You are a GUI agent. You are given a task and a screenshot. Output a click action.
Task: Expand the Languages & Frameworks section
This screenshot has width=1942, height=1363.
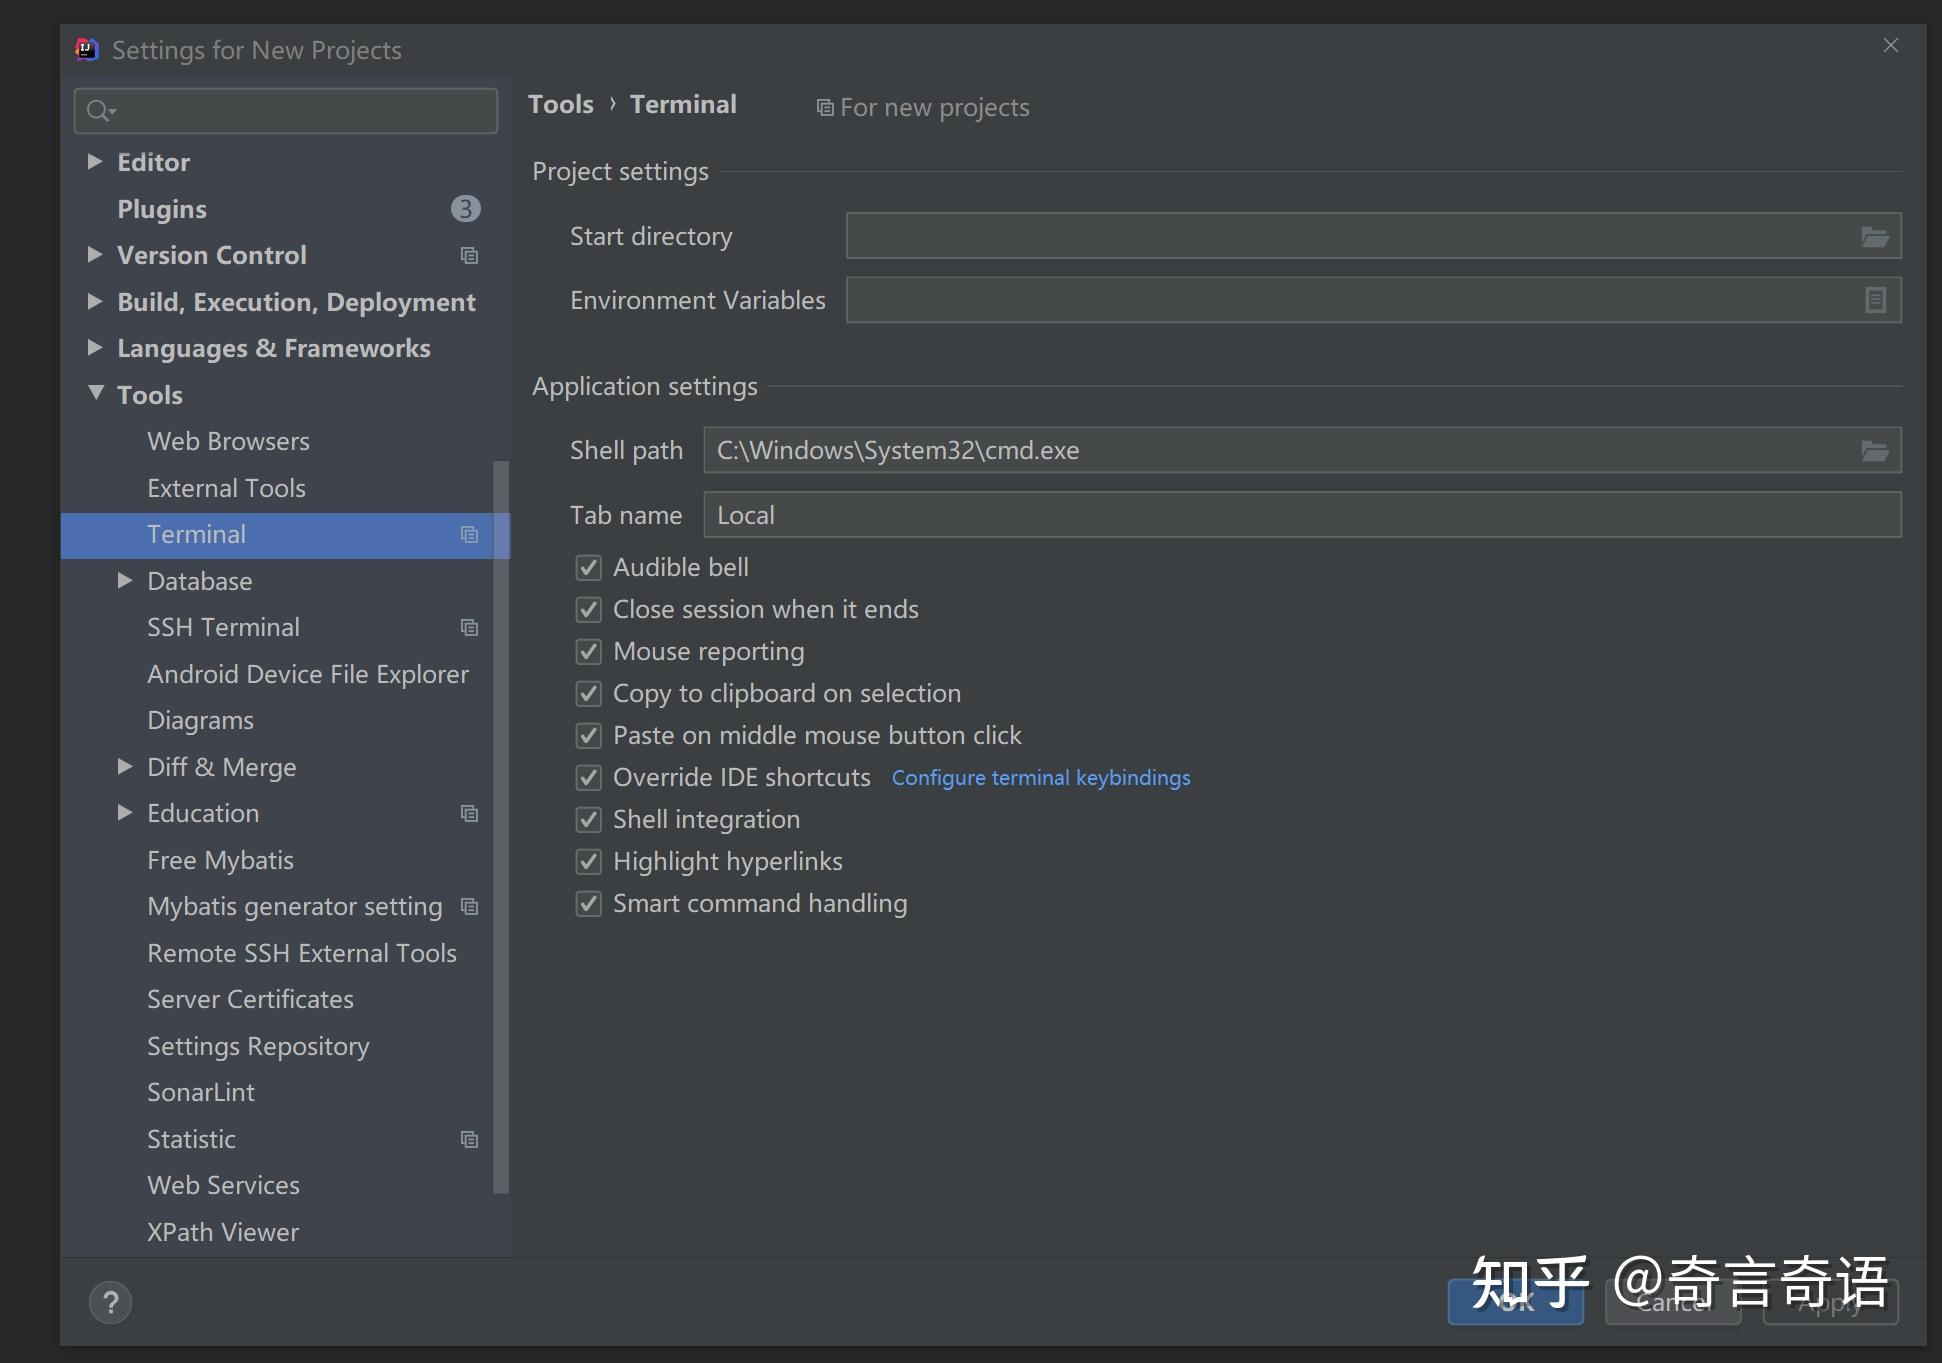94,347
